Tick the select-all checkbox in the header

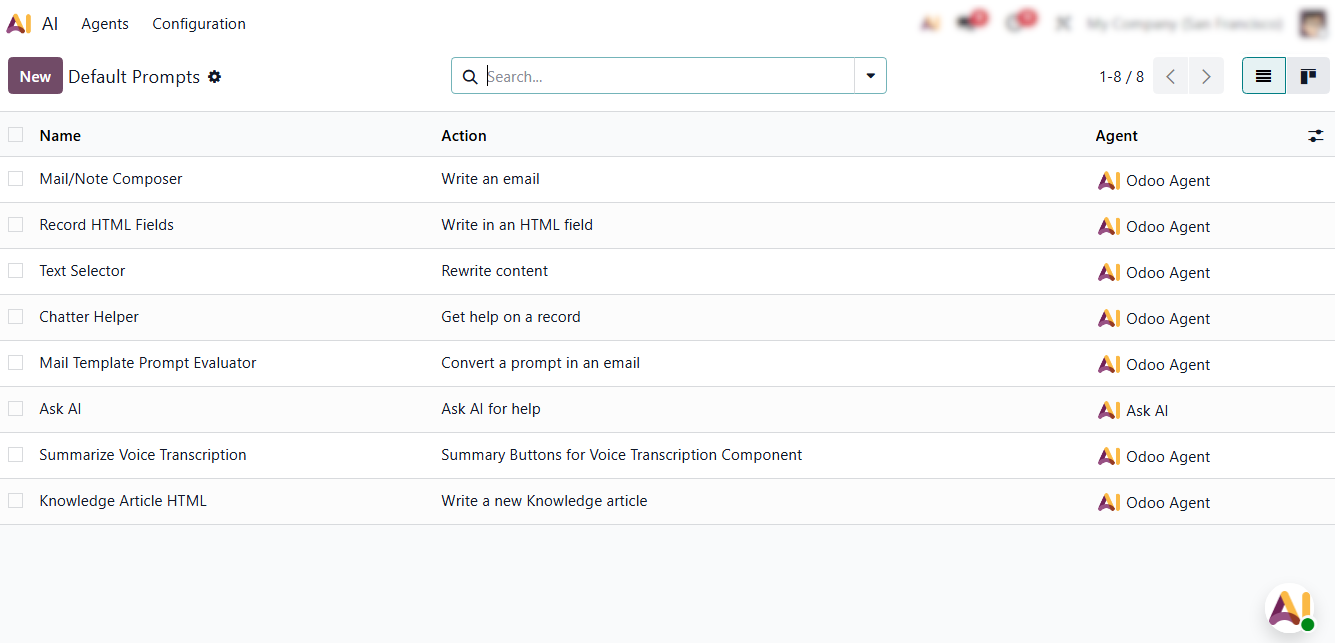pos(16,135)
